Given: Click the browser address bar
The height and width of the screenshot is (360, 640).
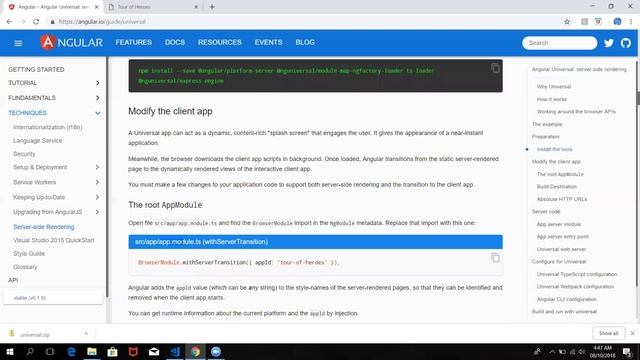Looking at the screenshot, I should [x=302, y=22].
